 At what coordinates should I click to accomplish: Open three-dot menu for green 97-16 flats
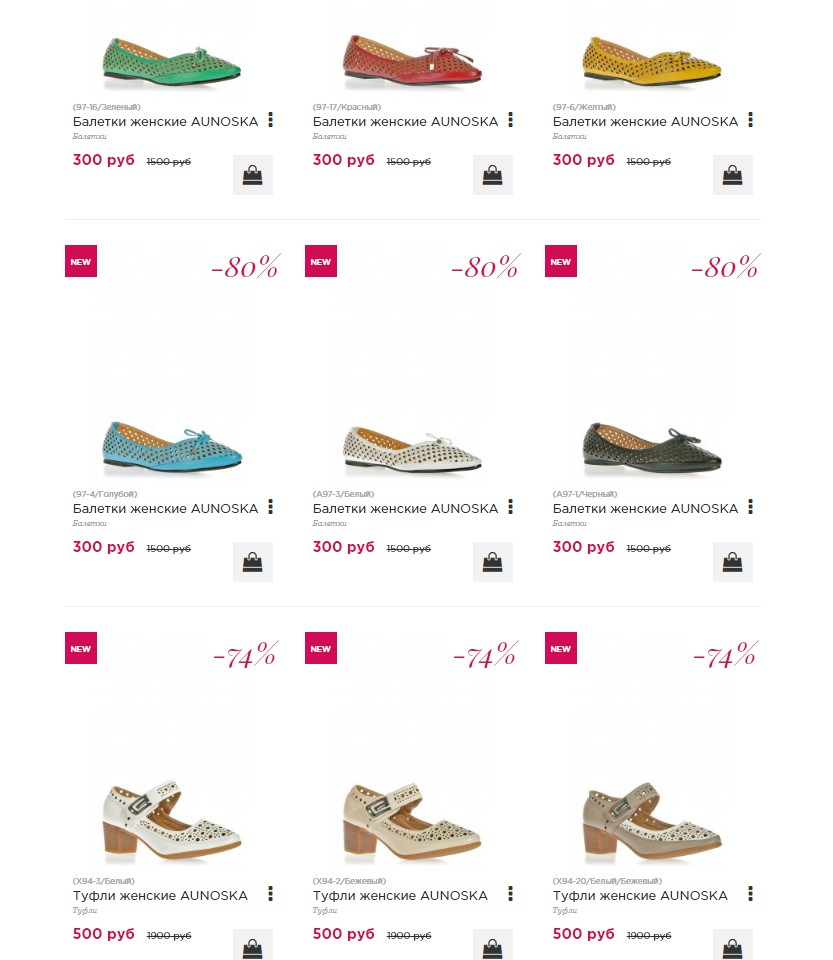coord(271,120)
